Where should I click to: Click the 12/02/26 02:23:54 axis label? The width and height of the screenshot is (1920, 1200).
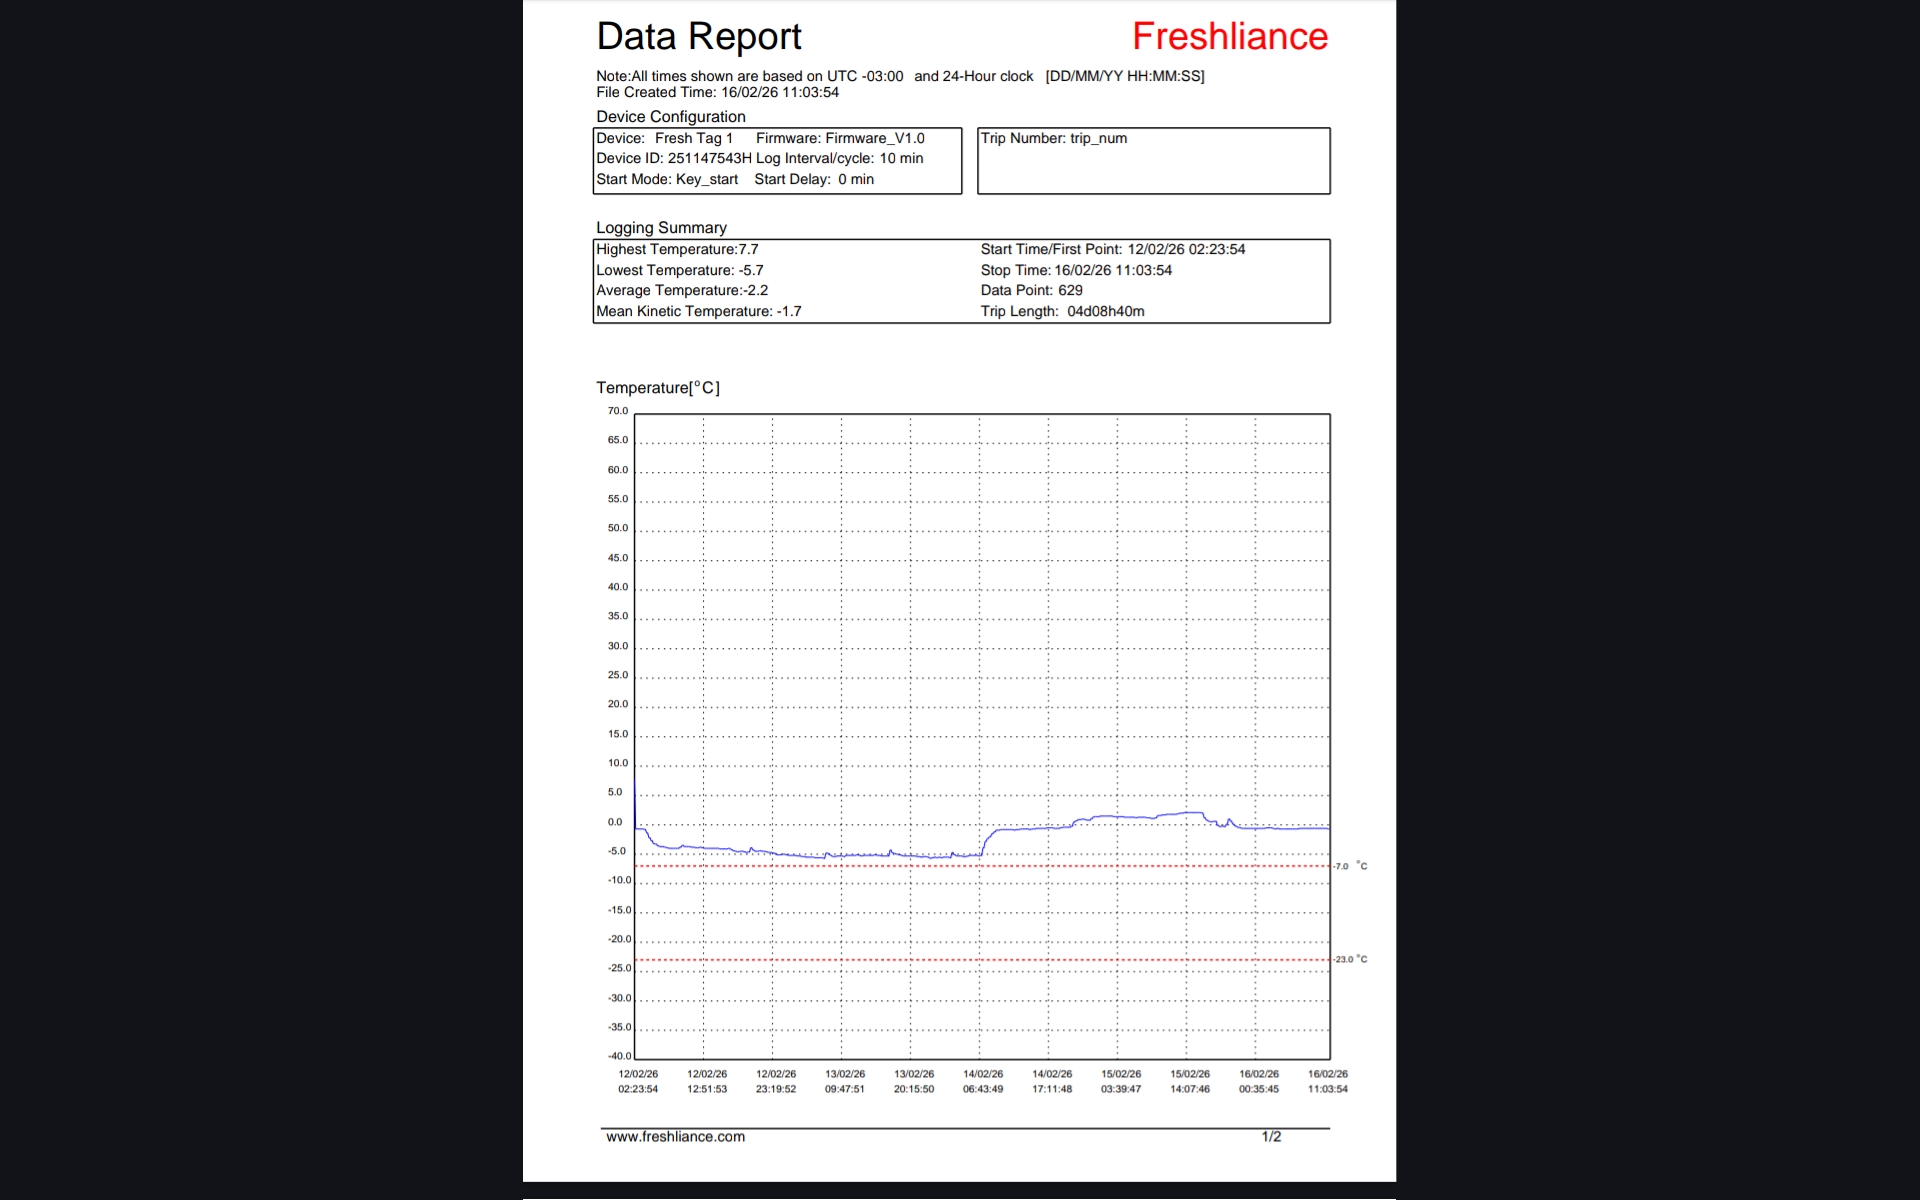pos(638,1081)
